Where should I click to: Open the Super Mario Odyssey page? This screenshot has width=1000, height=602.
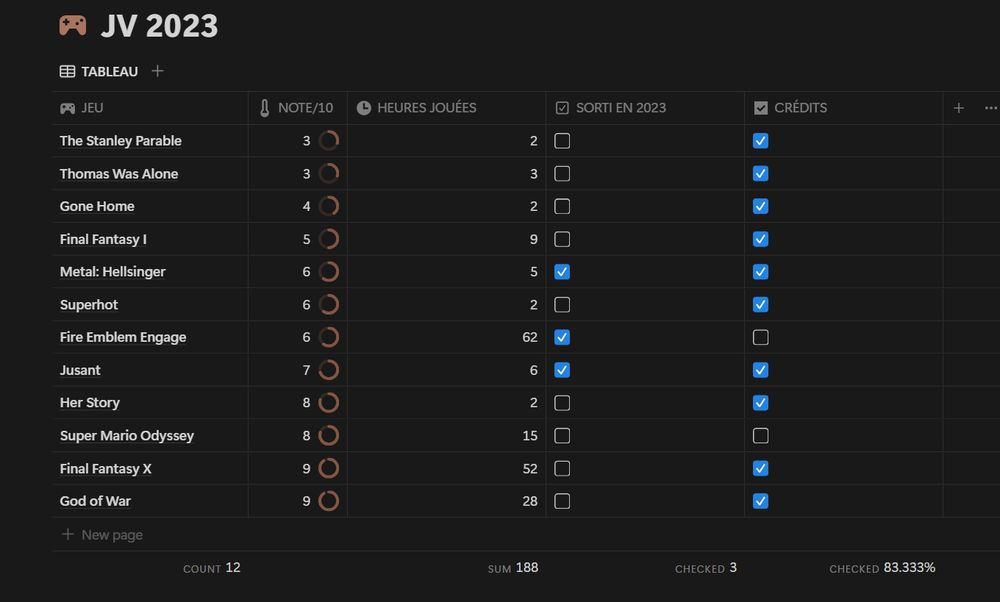tap(127, 436)
